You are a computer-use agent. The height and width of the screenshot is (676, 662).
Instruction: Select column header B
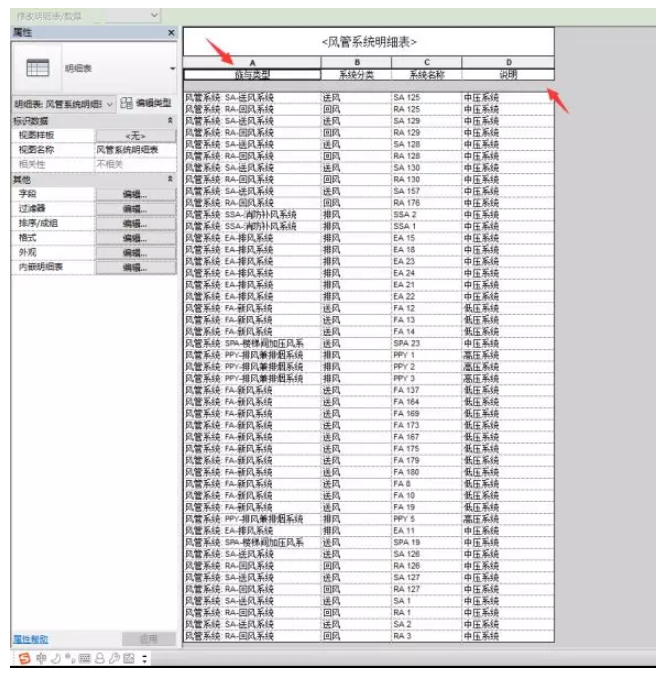pos(356,63)
